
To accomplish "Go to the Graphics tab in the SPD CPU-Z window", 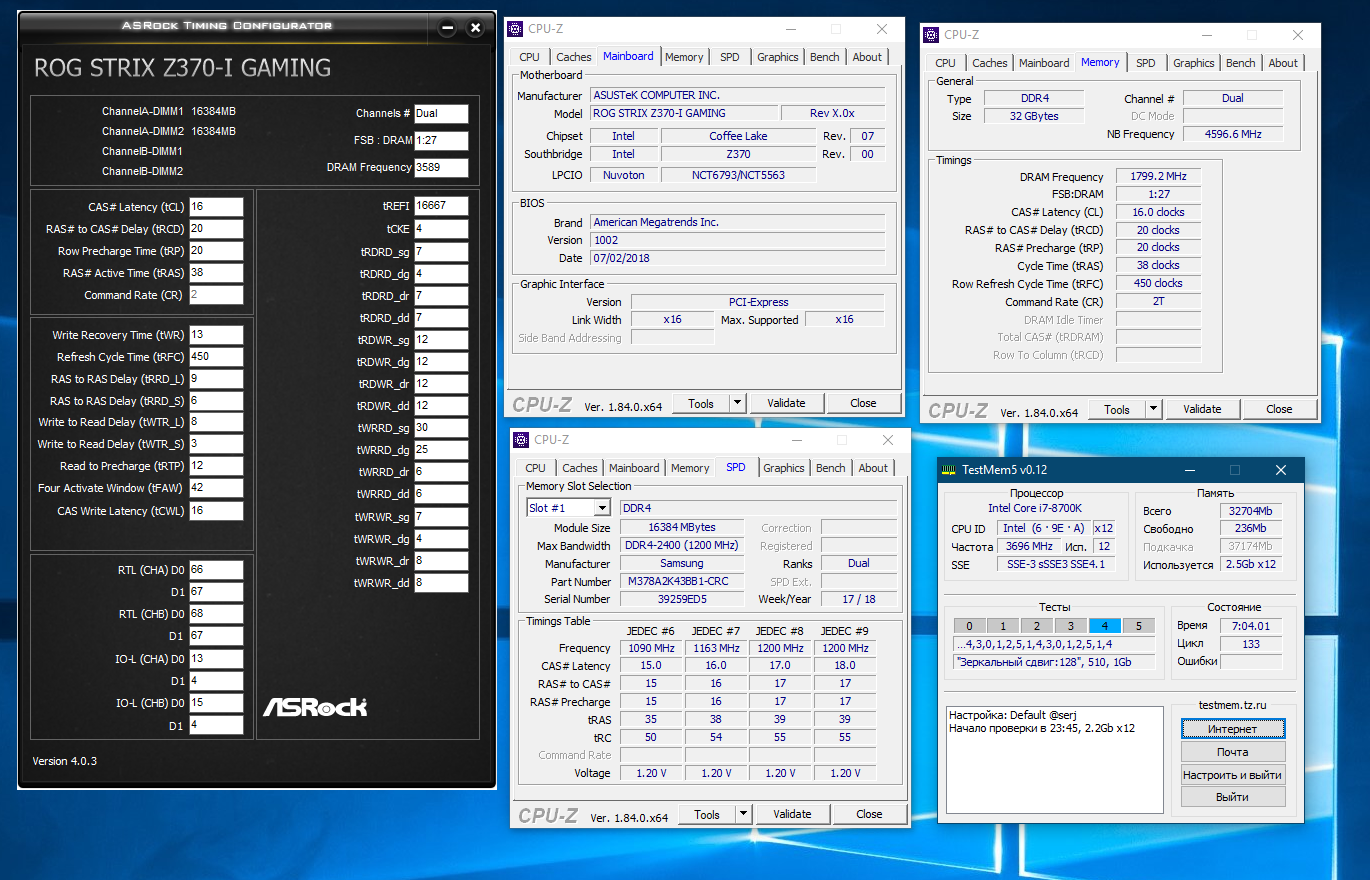I will click(x=784, y=468).
